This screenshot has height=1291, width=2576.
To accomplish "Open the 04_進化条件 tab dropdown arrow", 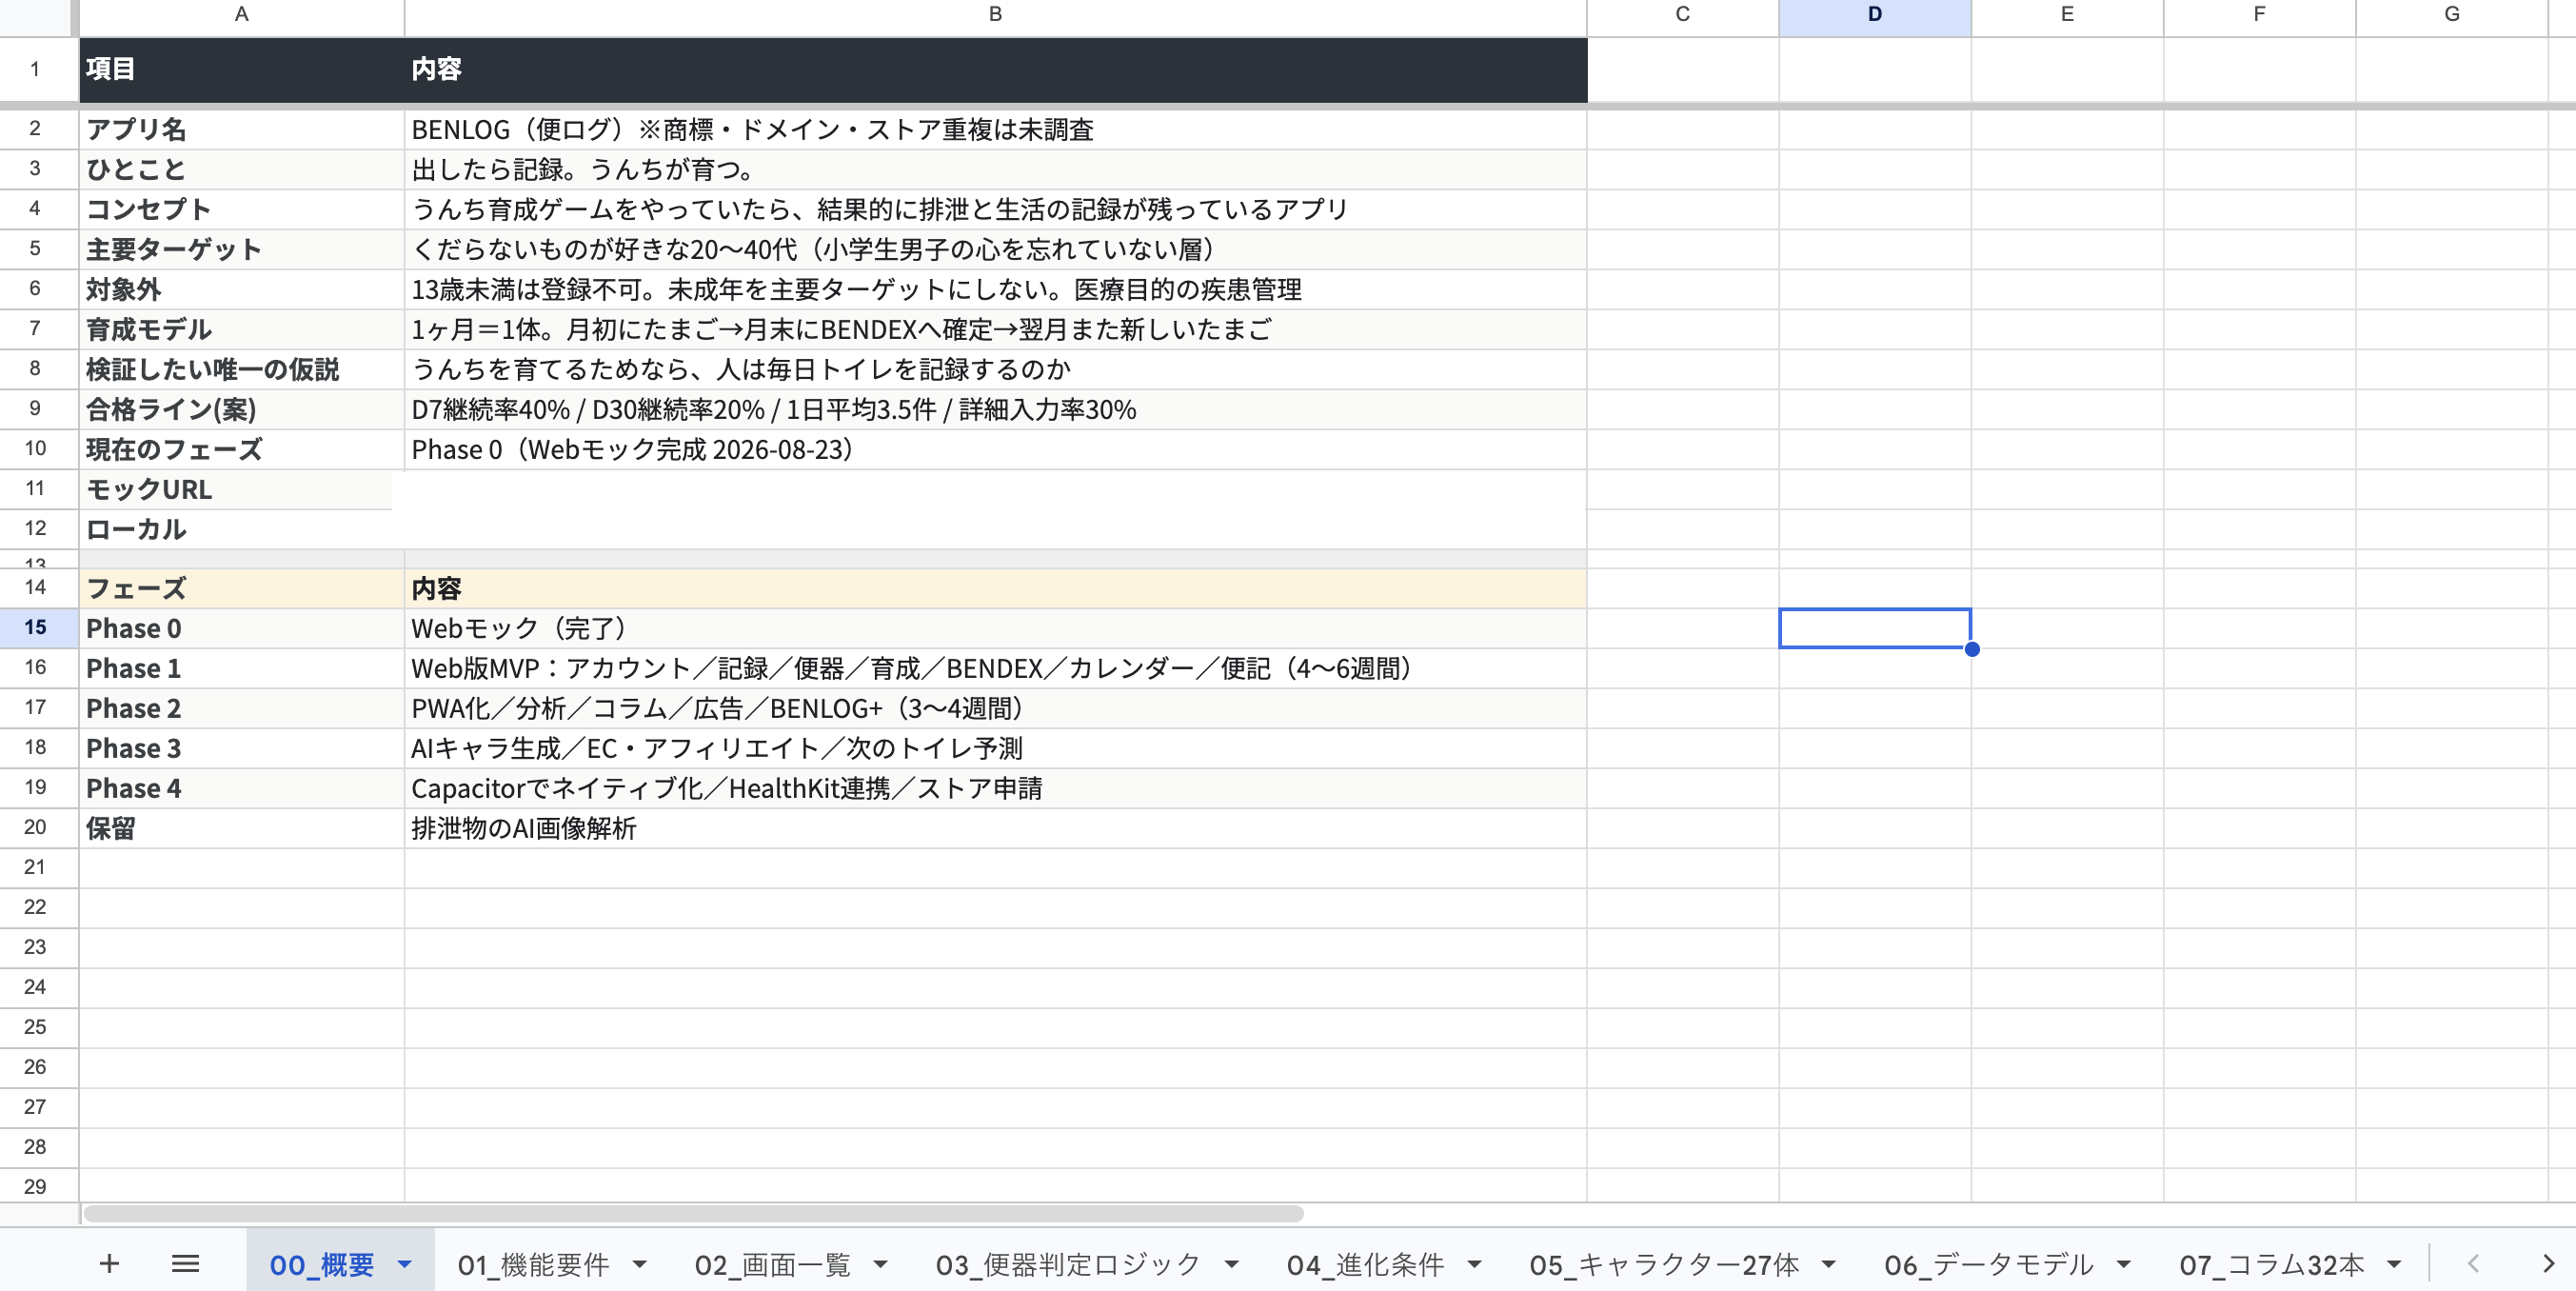I will (1475, 1265).
